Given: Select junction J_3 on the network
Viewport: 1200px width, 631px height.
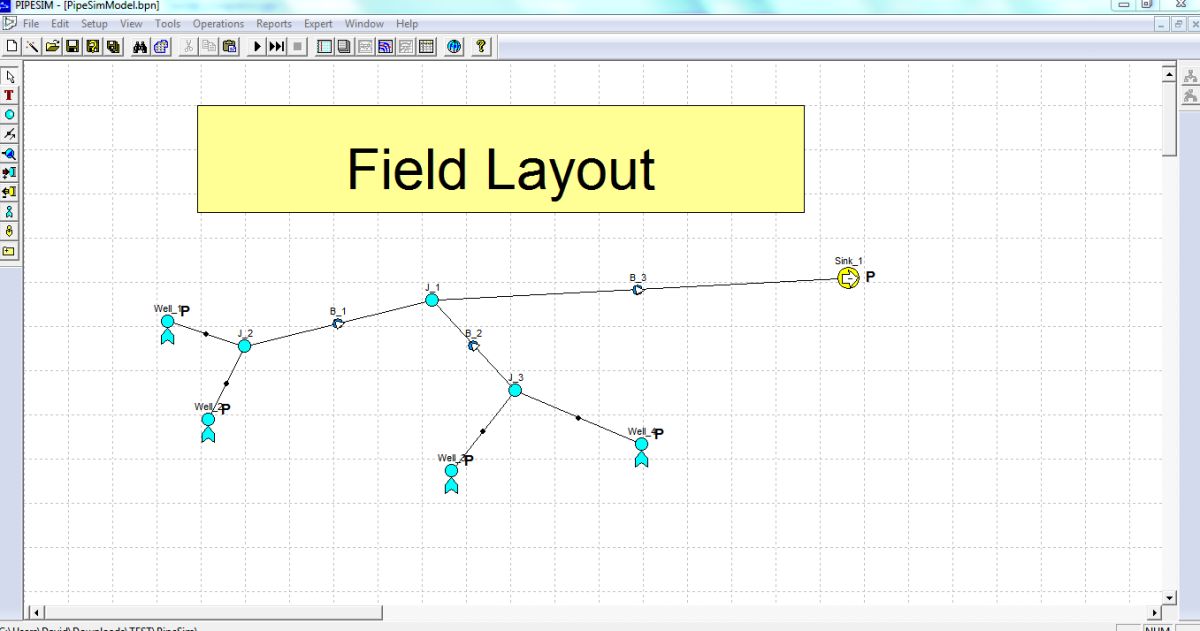Looking at the screenshot, I should [x=515, y=390].
